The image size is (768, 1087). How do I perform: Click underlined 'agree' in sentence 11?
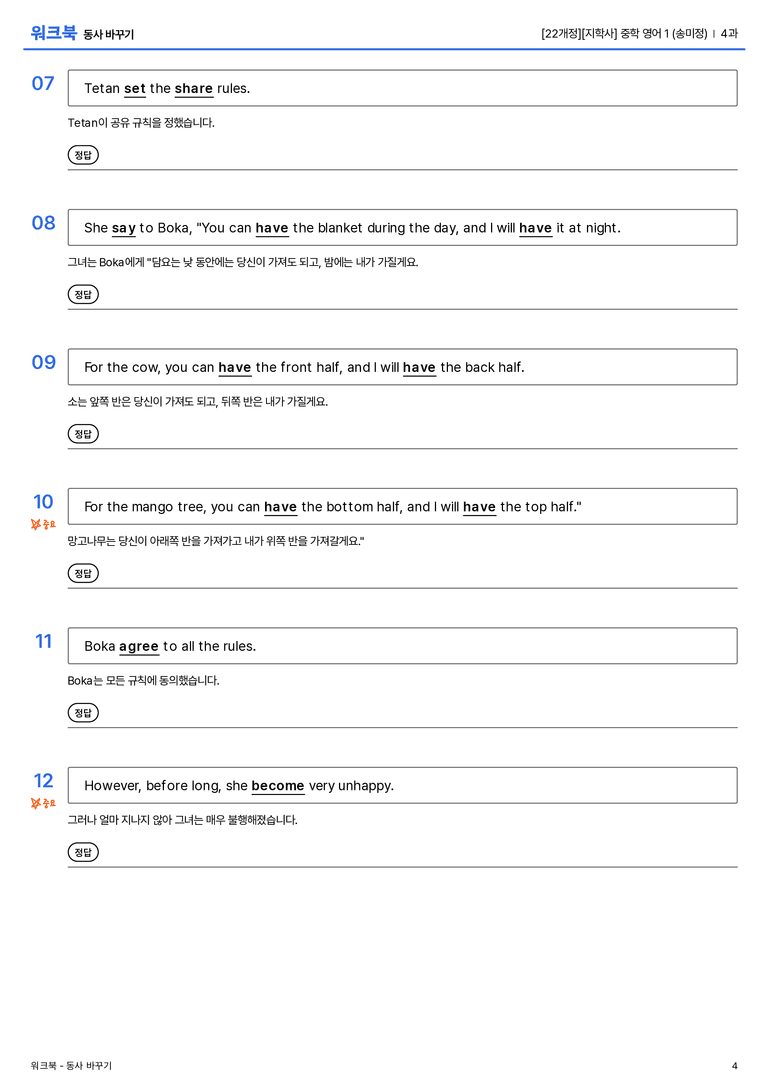pyautogui.click(x=139, y=647)
